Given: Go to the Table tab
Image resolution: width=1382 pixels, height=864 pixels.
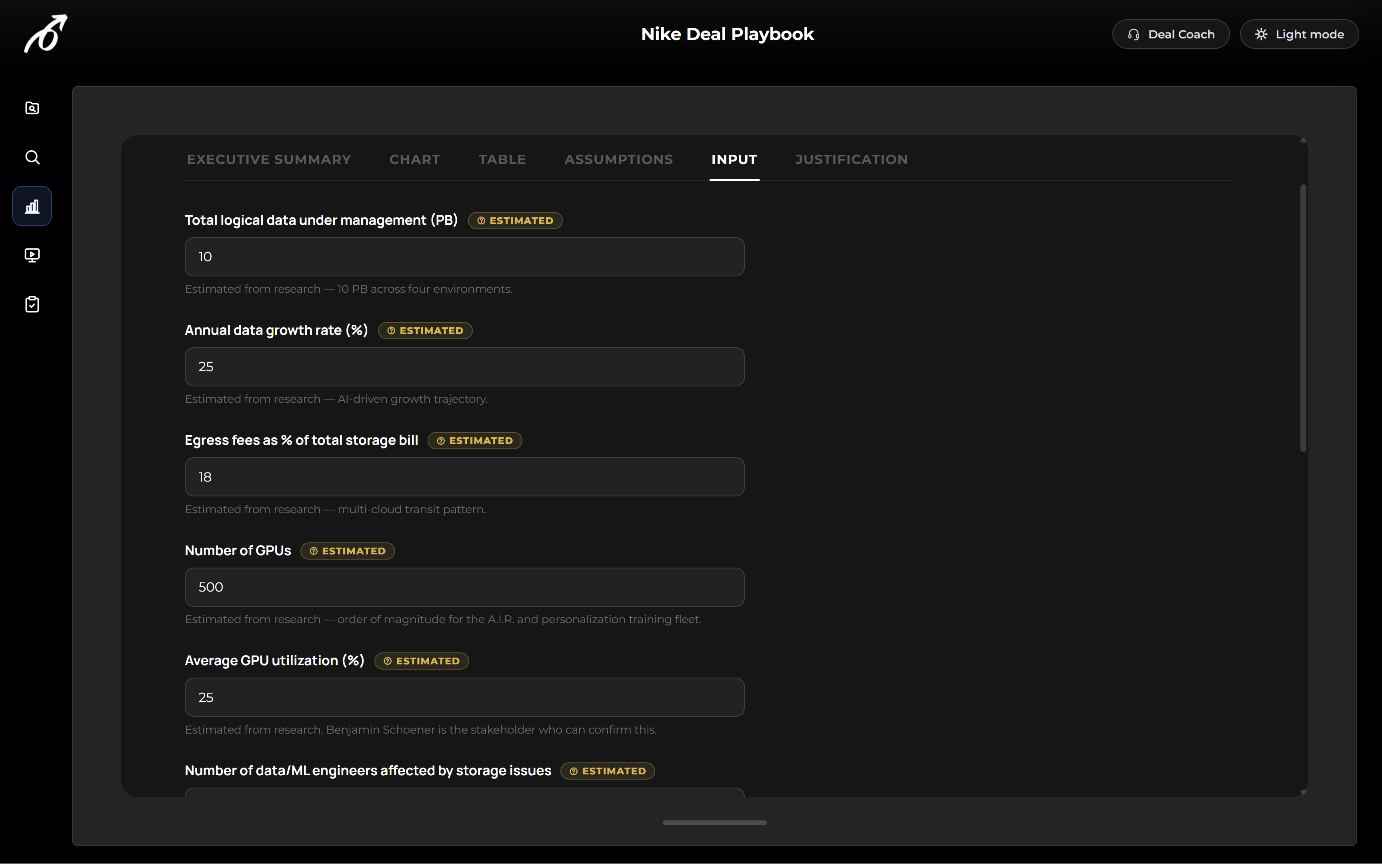Looking at the screenshot, I should 502,159.
